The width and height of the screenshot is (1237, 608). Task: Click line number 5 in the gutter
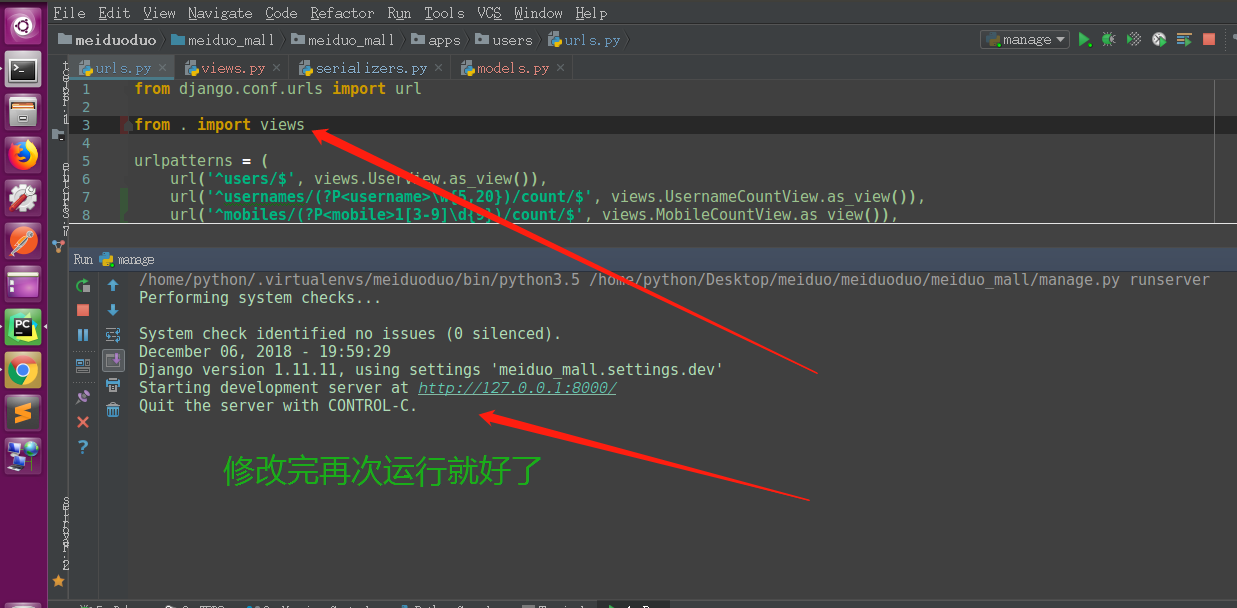click(86, 160)
